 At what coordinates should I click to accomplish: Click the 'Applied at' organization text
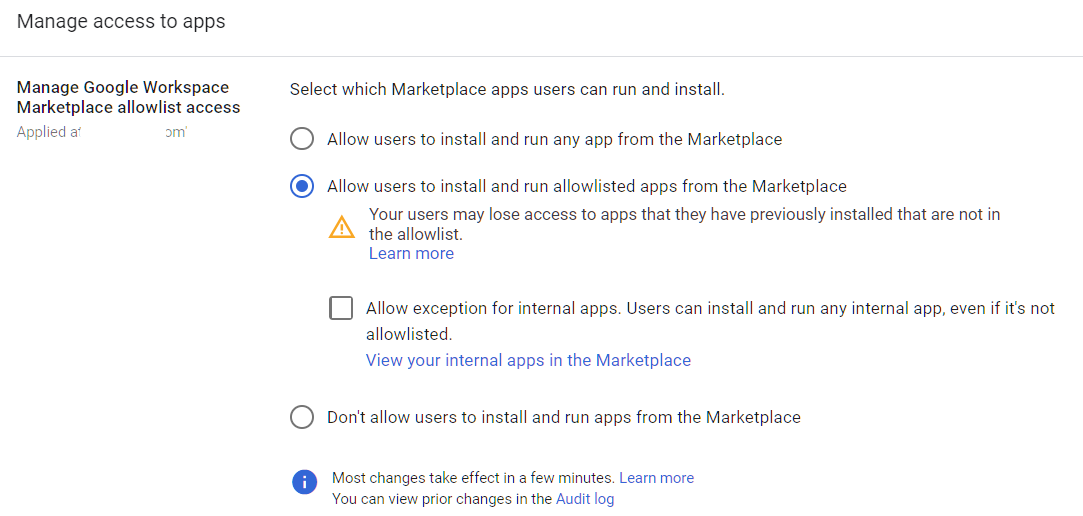coord(102,132)
